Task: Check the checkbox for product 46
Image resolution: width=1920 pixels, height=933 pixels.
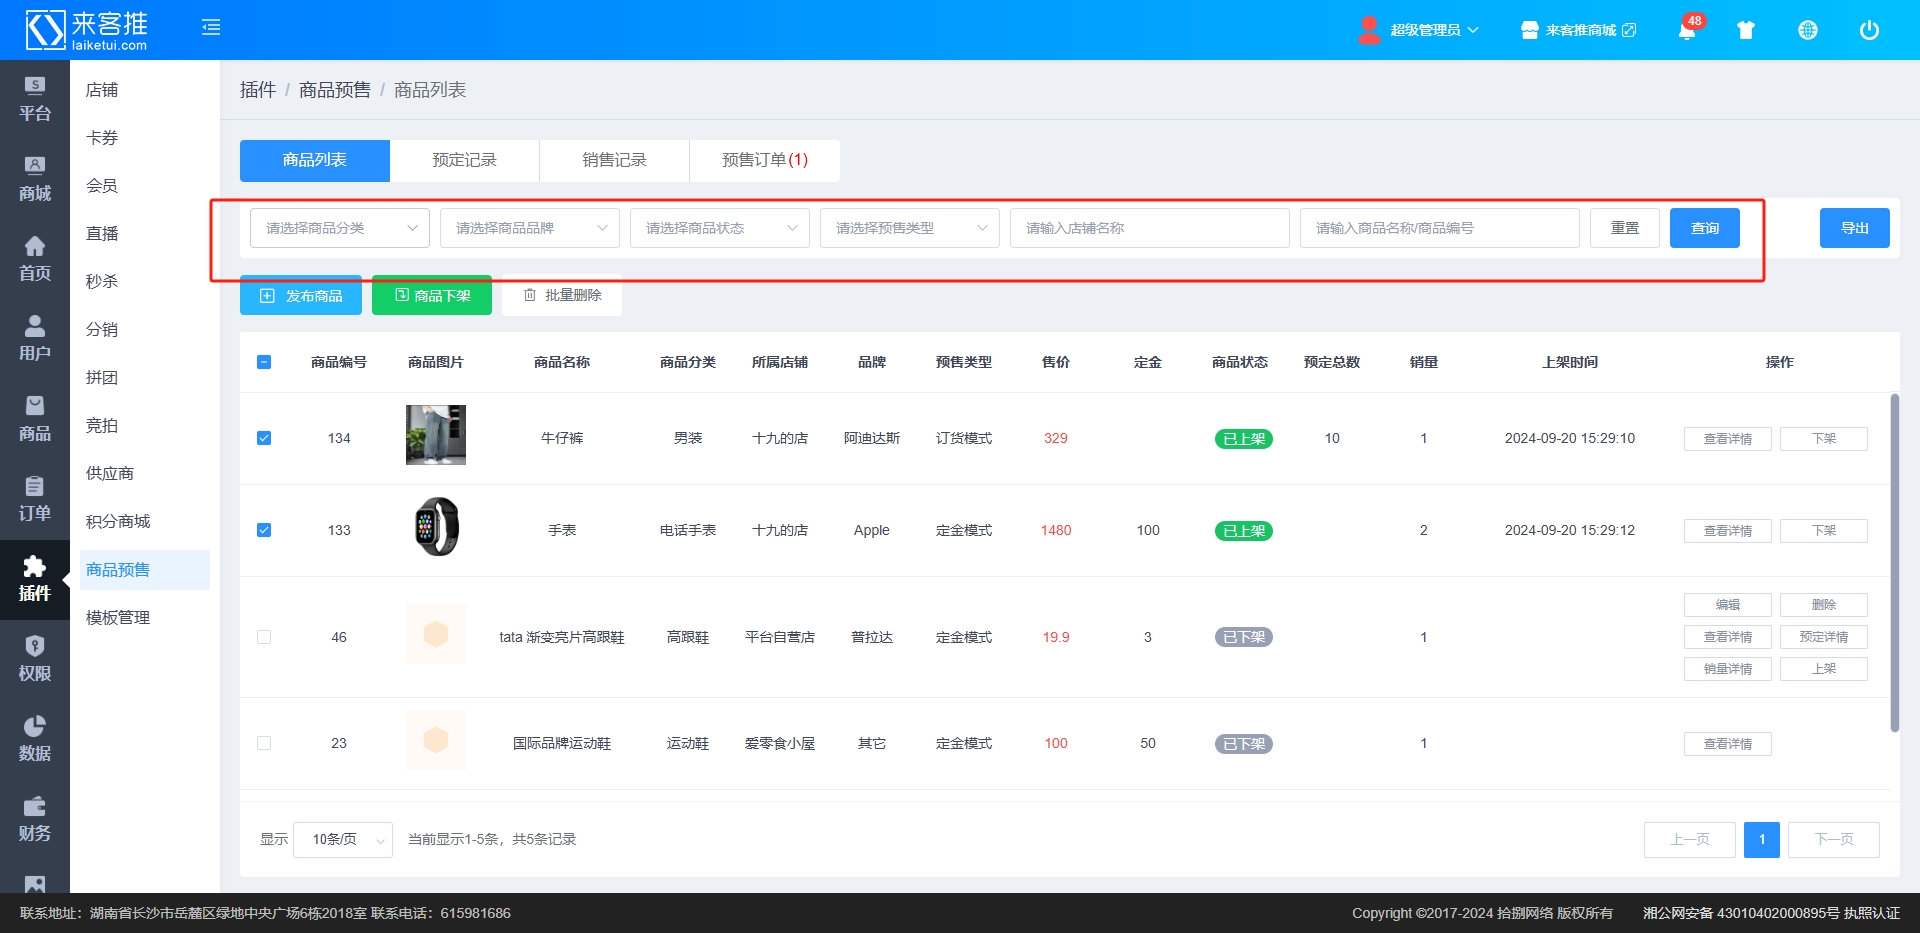Action: (x=264, y=637)
